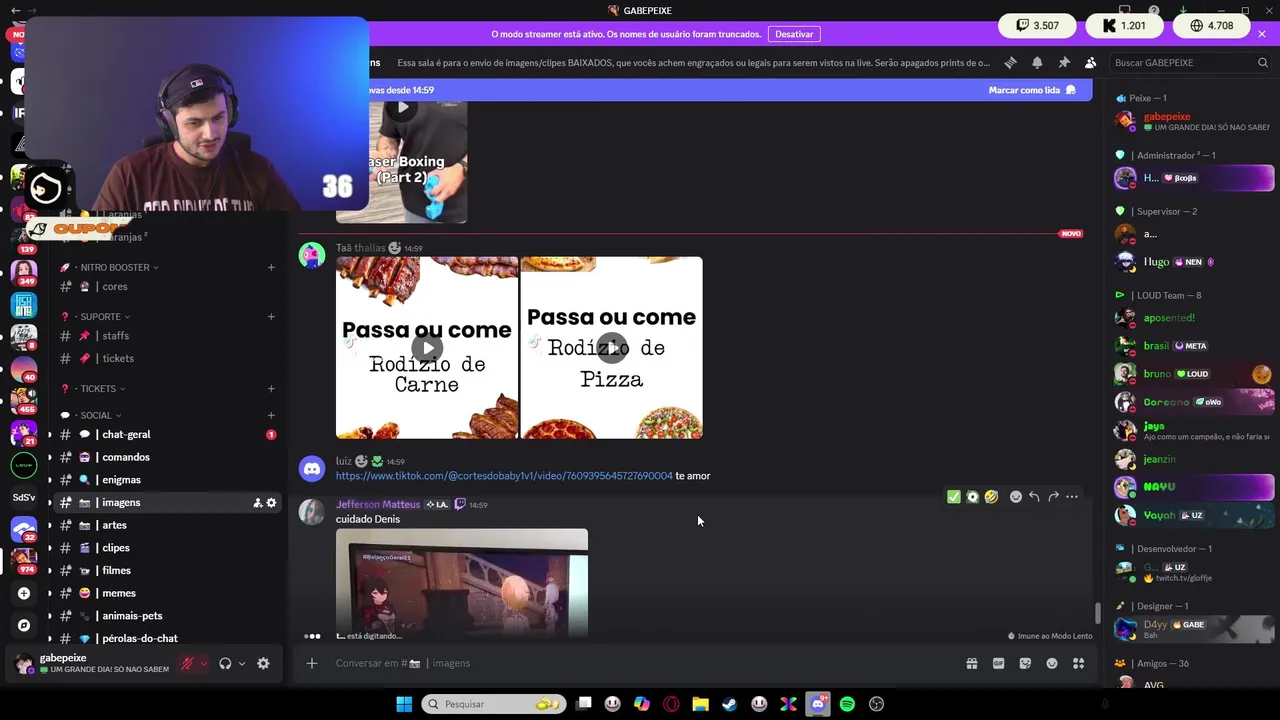Open OBS Studio from the taskbar

click(x=877, y=704)
